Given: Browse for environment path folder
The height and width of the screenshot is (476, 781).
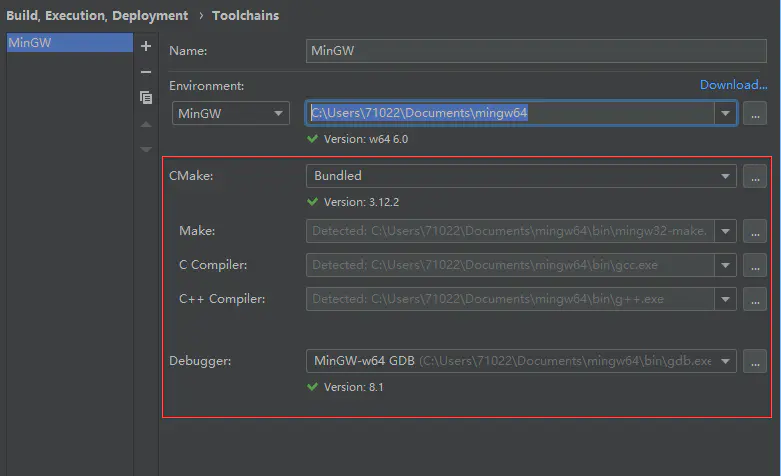Looking at the screenshot, I should (x=755, y=114).
